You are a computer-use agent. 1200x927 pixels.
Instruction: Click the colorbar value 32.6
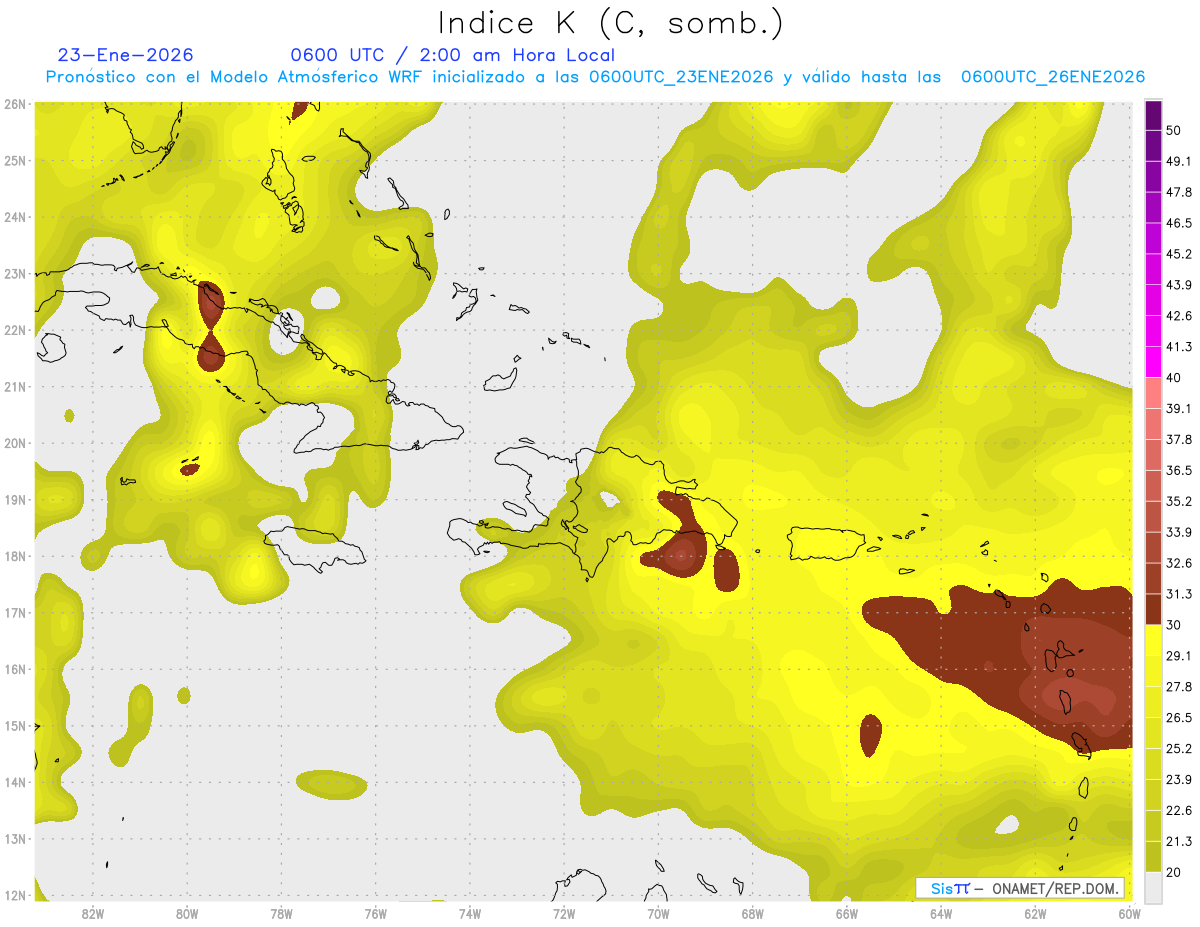pyautogui.click(x=1179, y=563)
